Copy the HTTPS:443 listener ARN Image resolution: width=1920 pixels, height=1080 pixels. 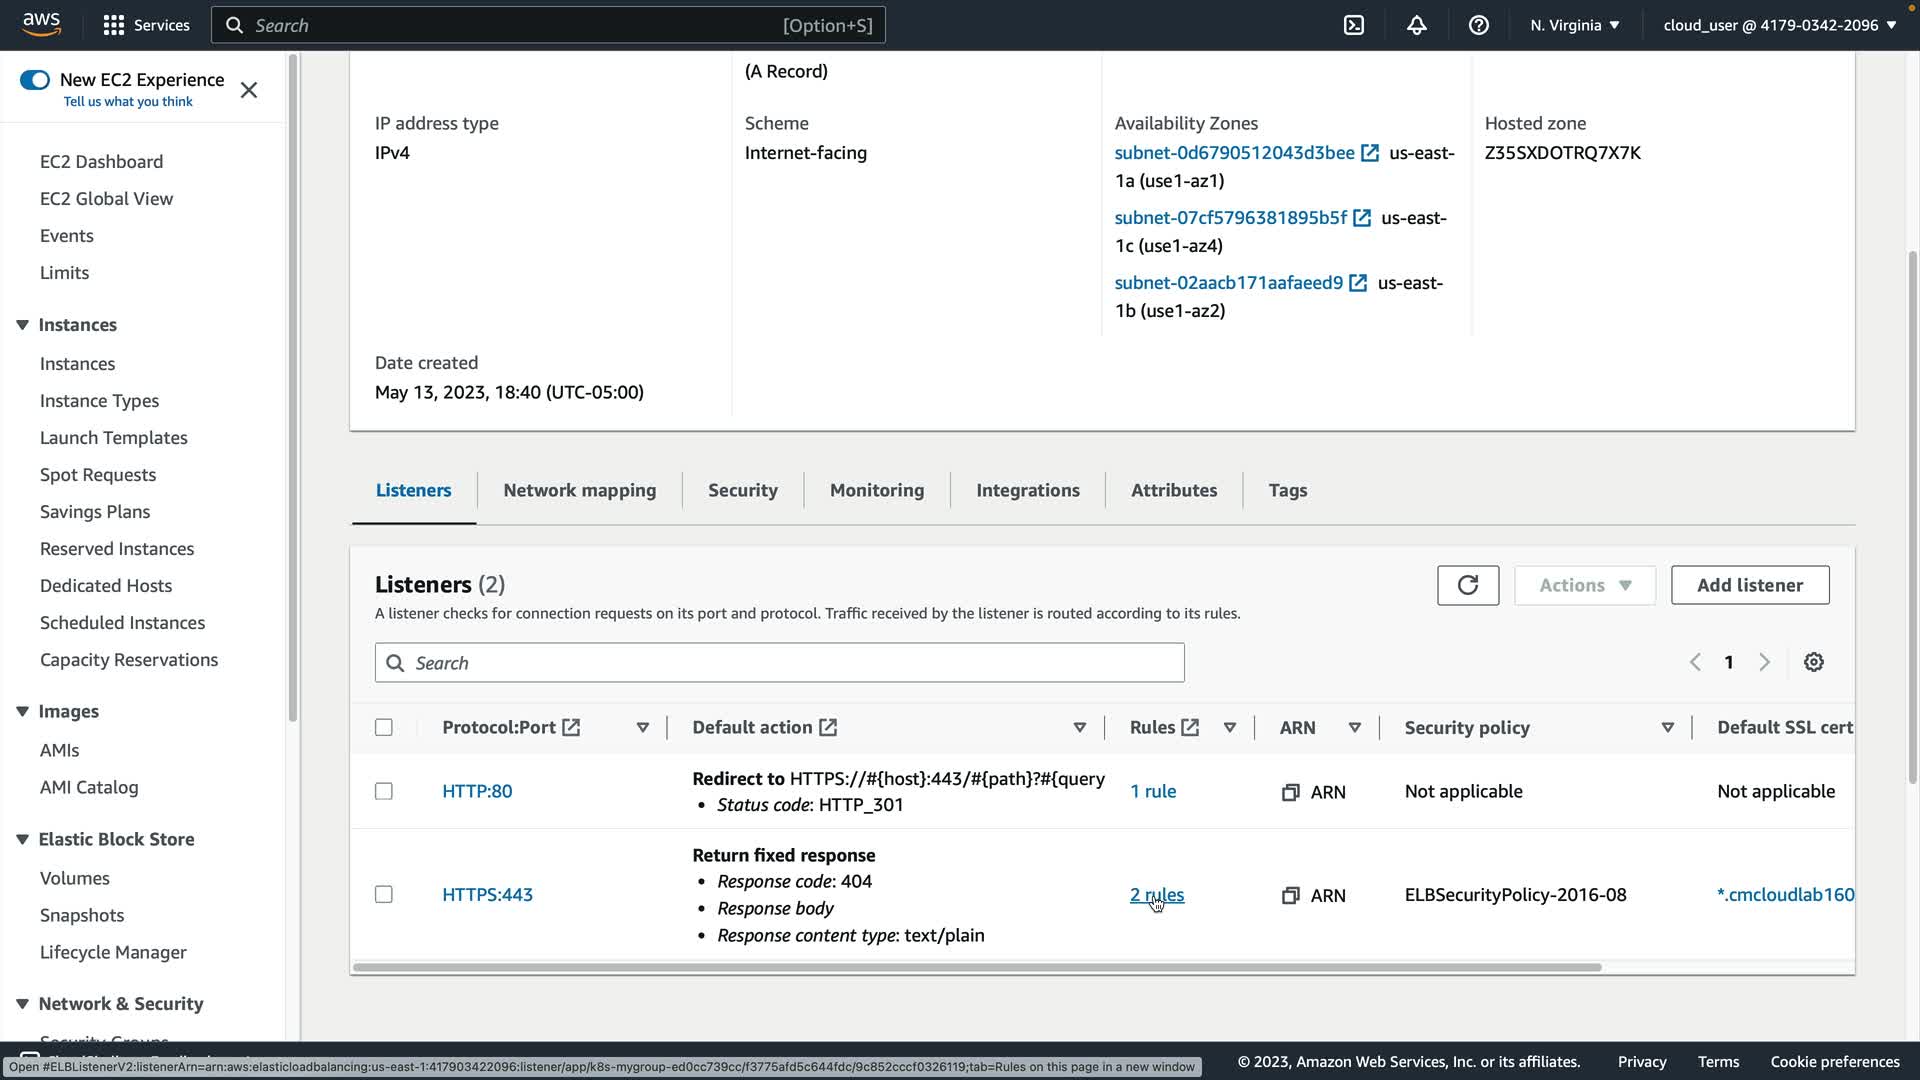(x=1290, y=895)
